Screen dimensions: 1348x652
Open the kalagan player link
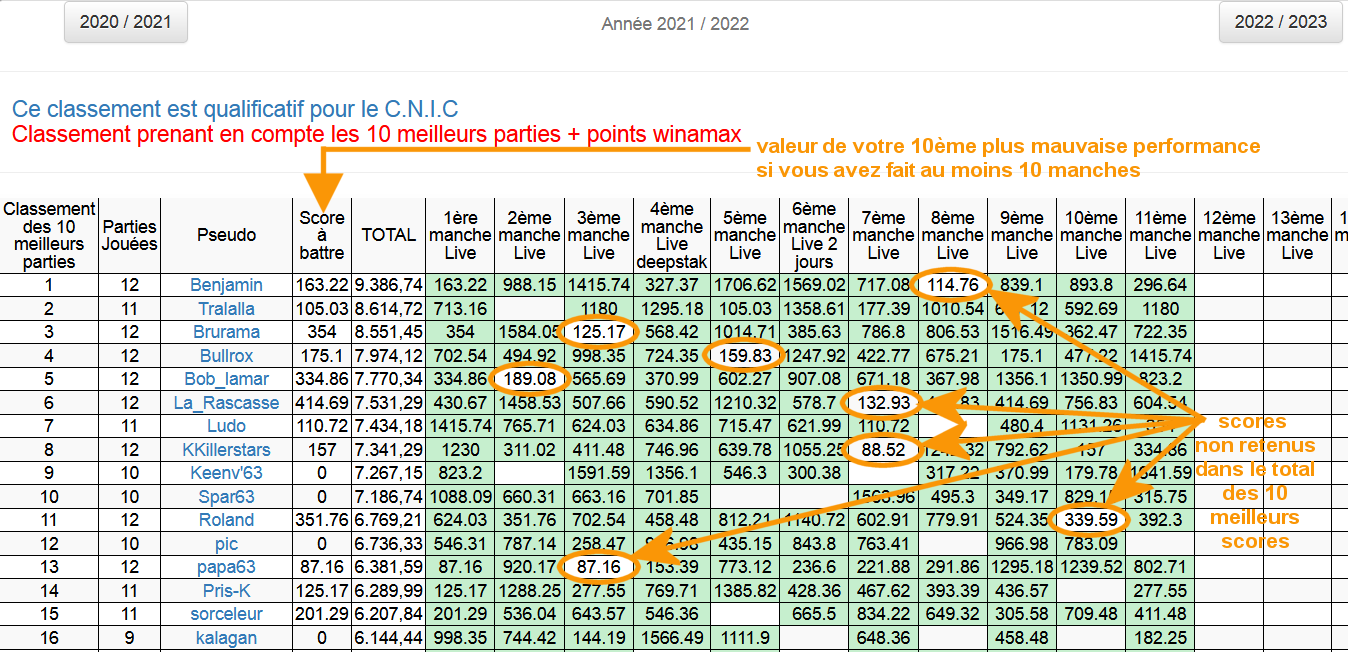tap(226, 638)
